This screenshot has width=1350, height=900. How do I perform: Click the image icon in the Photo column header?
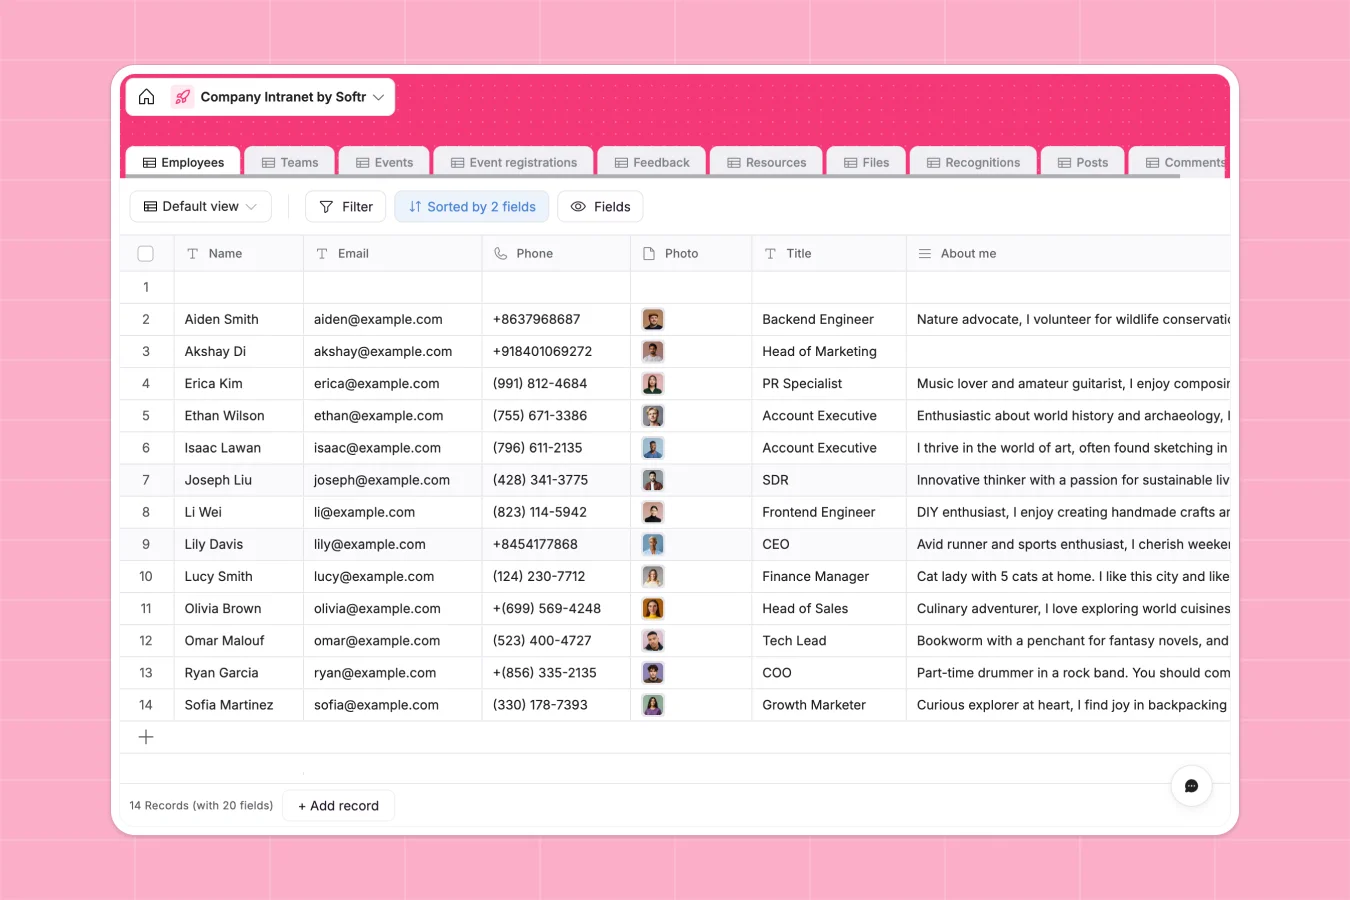click(648, 253)
